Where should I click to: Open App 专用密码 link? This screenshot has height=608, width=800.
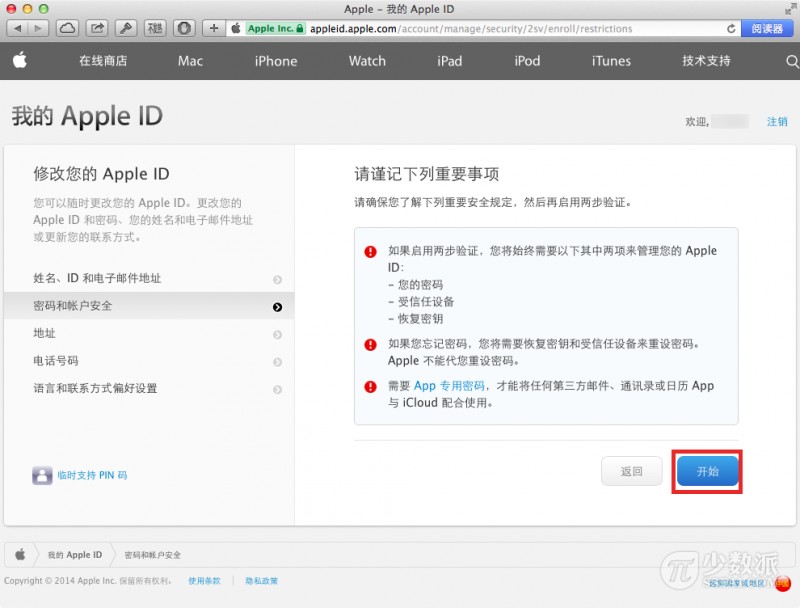pyautogui.click(x=449, y=386)
